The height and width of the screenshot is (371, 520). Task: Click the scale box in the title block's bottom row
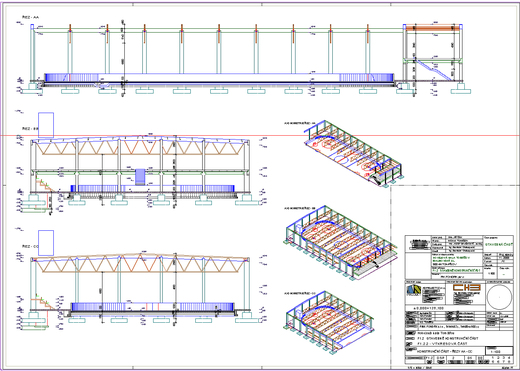coord(499,350)
